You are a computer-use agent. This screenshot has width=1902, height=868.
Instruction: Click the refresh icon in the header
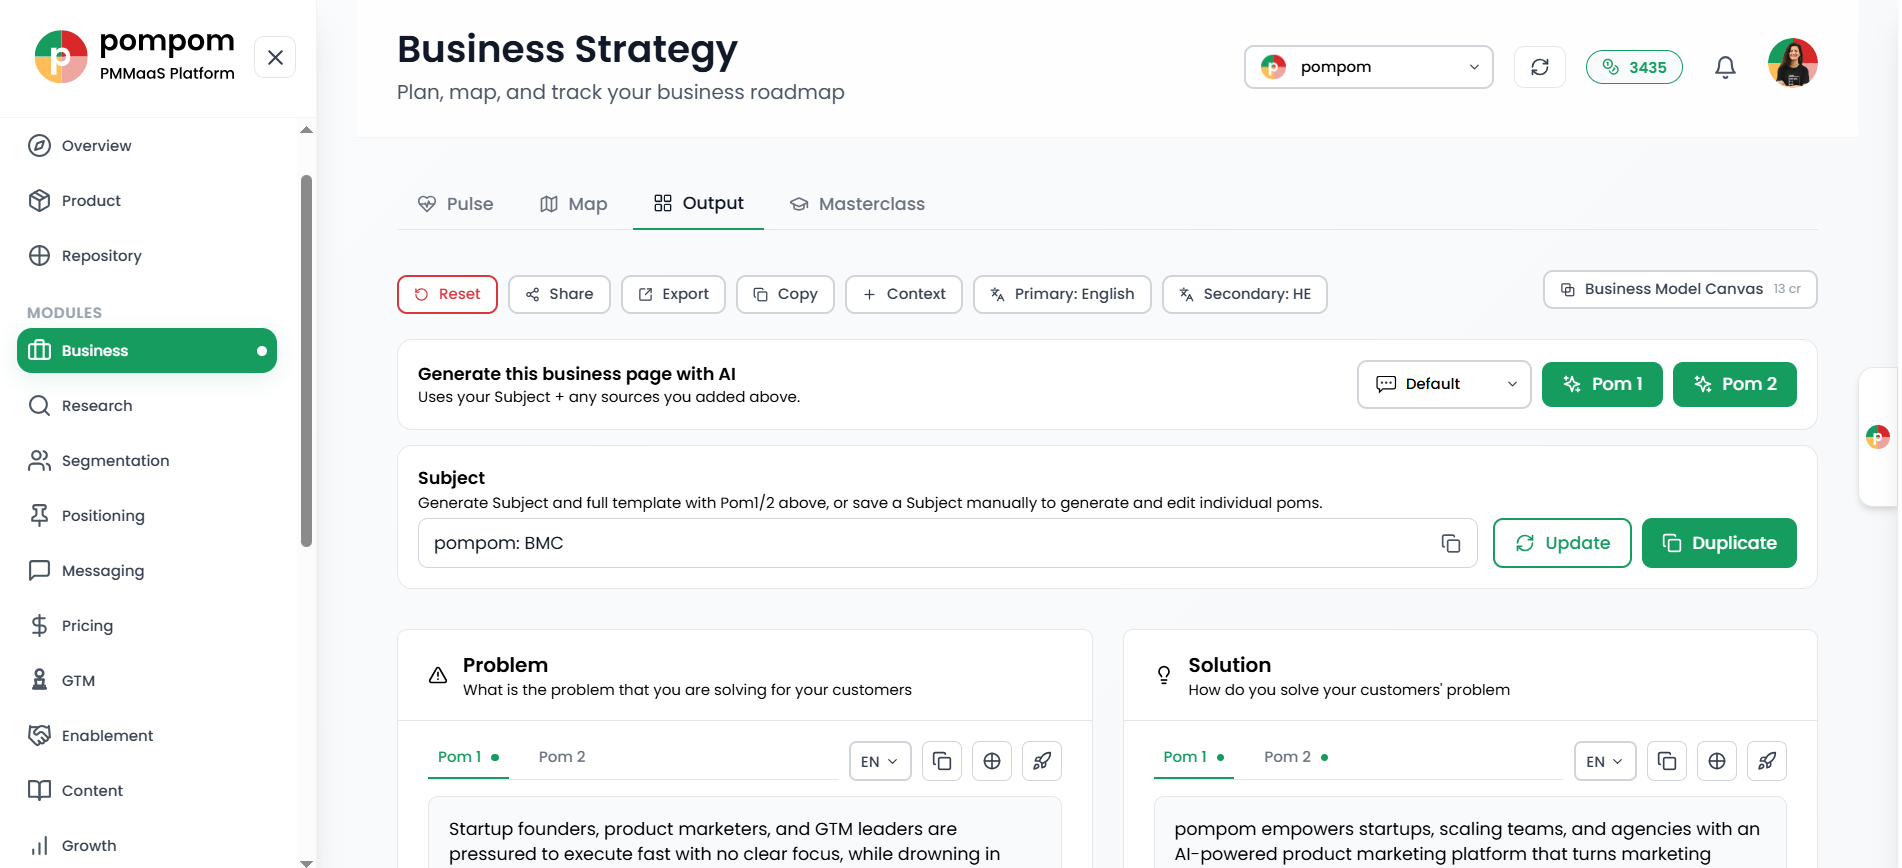click(1540, 67)
